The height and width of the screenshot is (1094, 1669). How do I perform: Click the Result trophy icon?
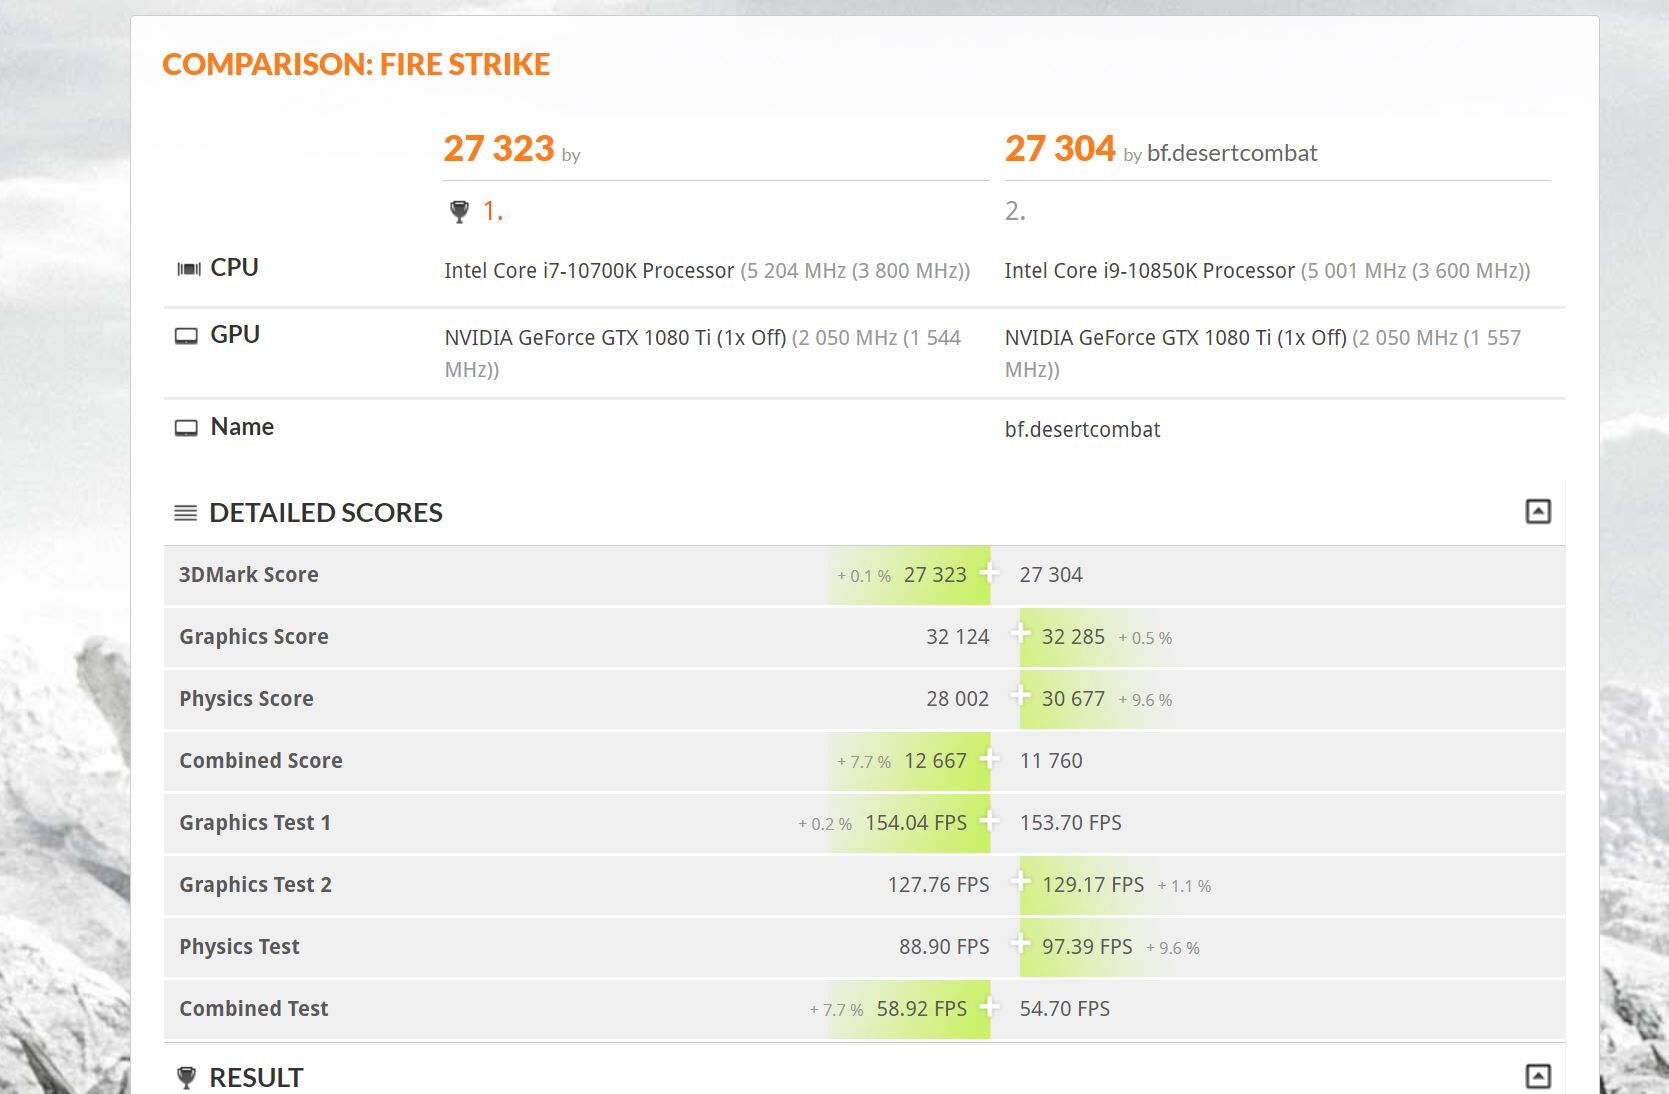coord(186,1077)
